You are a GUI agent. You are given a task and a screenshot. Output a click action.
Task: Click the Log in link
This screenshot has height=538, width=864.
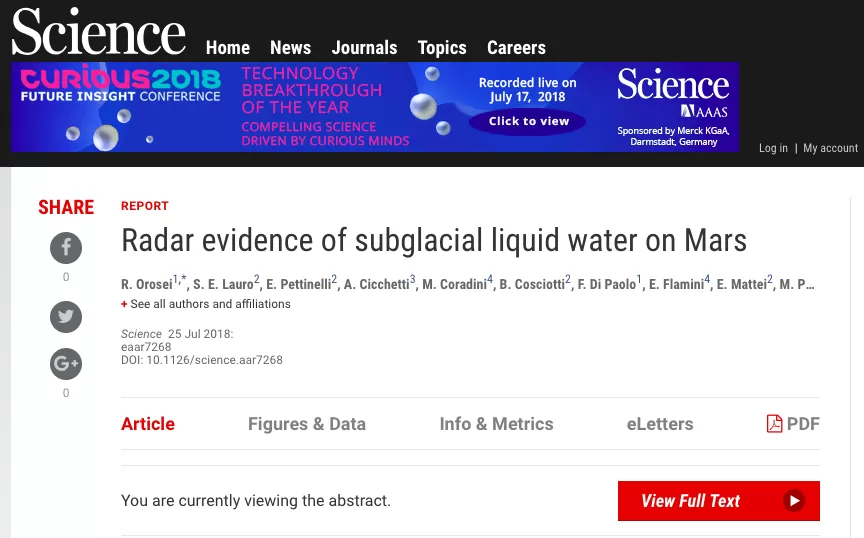pos(773,148)
